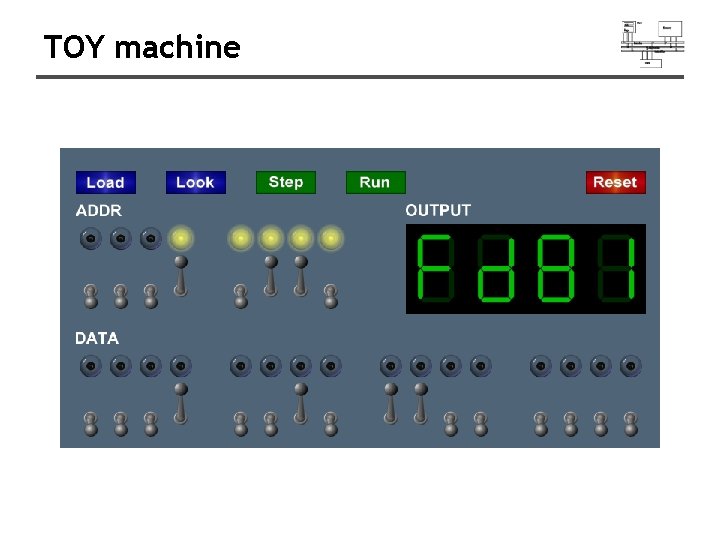Click the first unlit ADDR LED
The width and height of the screenshot is (720, 540).
[91, 238]
